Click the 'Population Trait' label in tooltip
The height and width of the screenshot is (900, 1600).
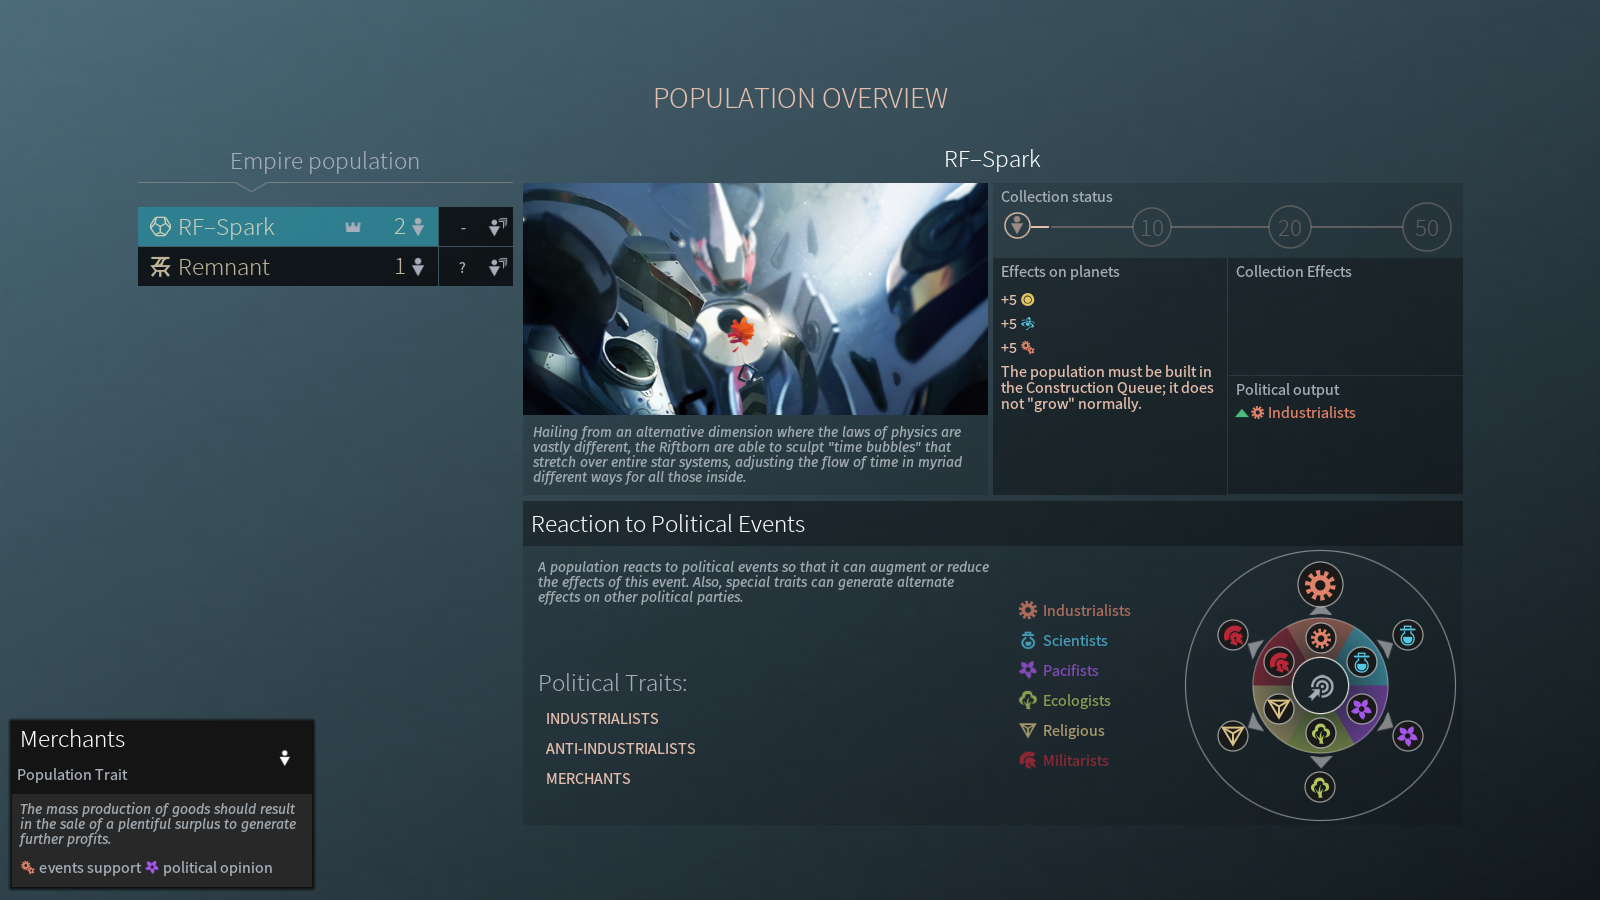pyautogui.click(x=72, y=775)
